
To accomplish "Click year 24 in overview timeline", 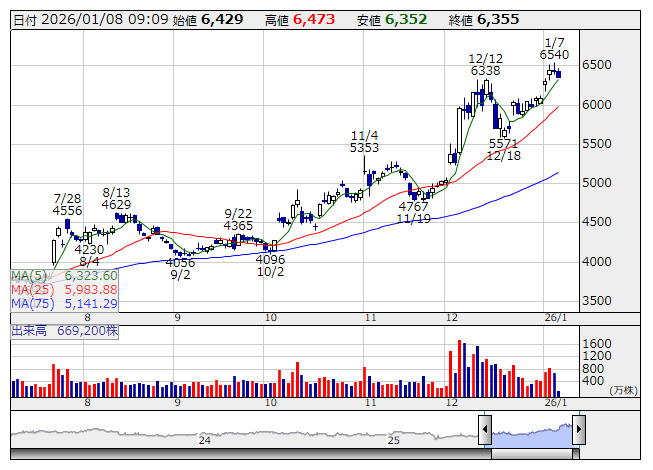I will click(x=204, y=440).
